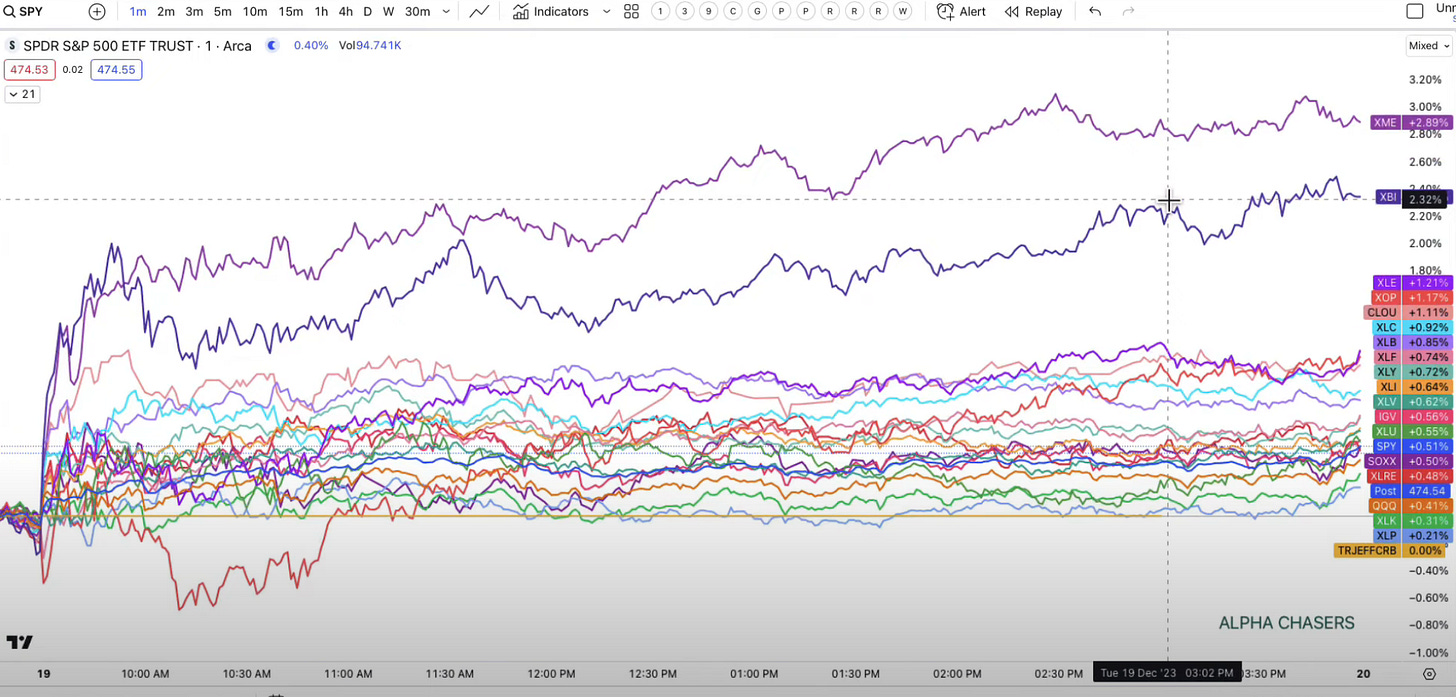Redo the last chart action
Viewport: 1456px width, 697px height.
pos(1129,12)
